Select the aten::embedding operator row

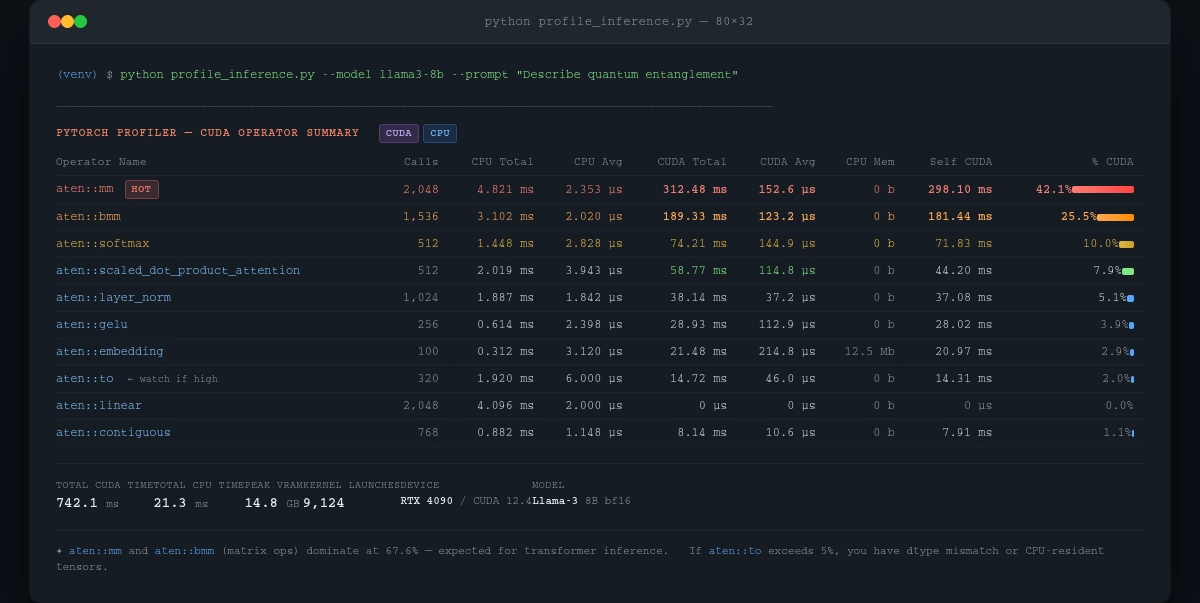pos(110,351)
